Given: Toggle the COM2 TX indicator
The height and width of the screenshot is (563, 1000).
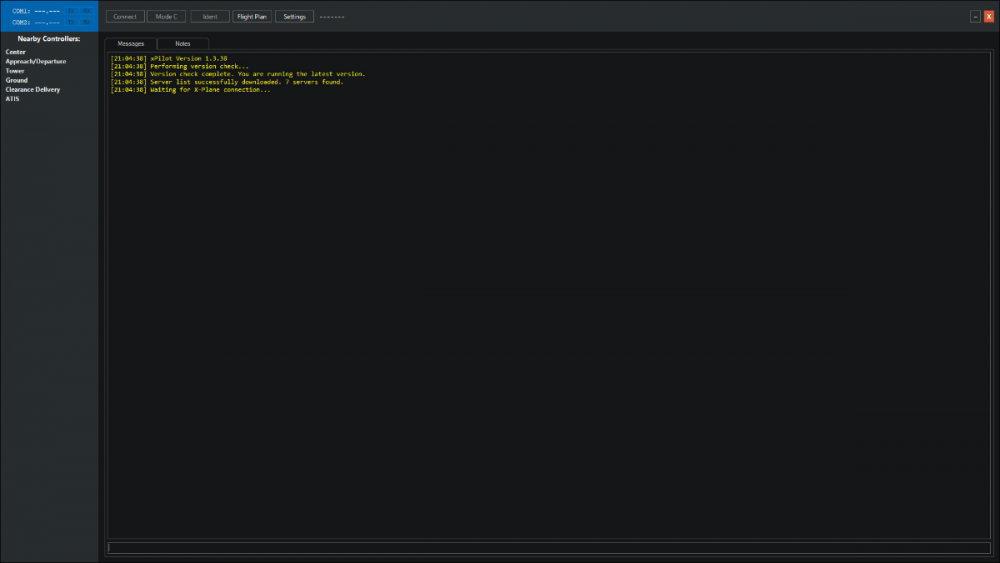Looking at the screenshot, I should [72, 22].
